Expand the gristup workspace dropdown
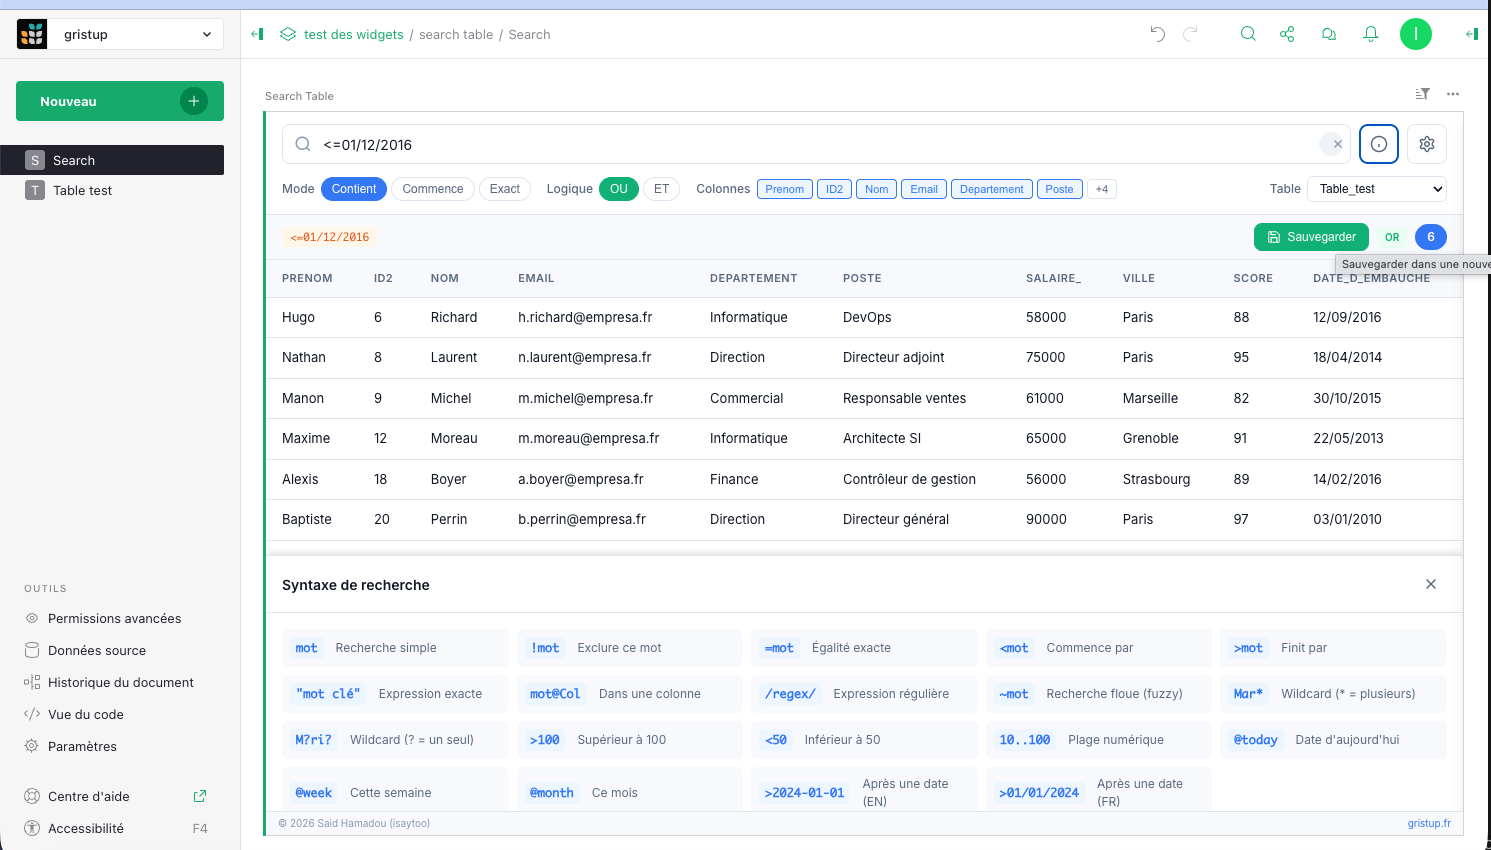 coord(136,34)
